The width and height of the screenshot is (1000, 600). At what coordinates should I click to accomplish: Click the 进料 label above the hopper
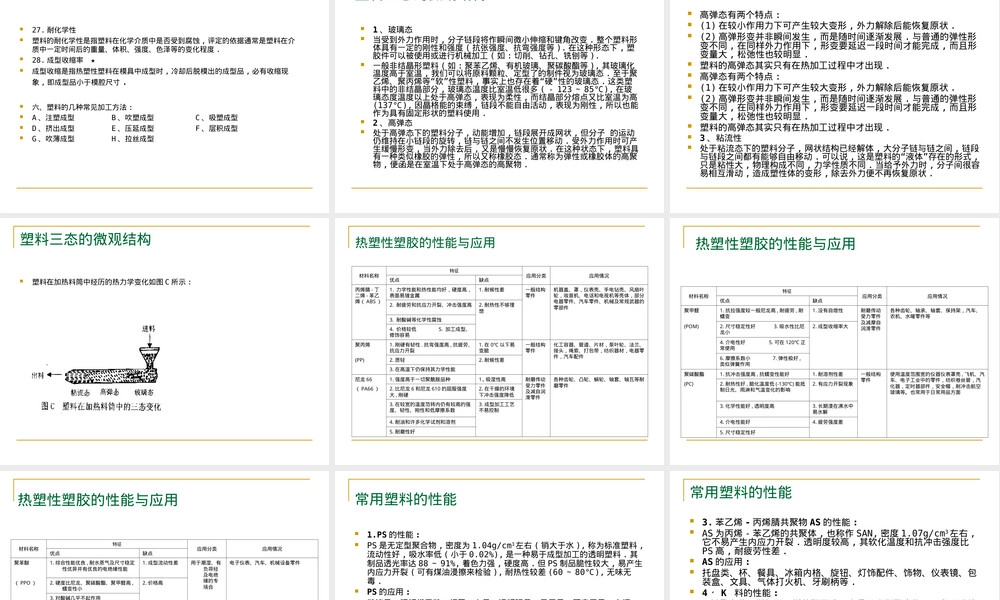click(x=148, y=329)
